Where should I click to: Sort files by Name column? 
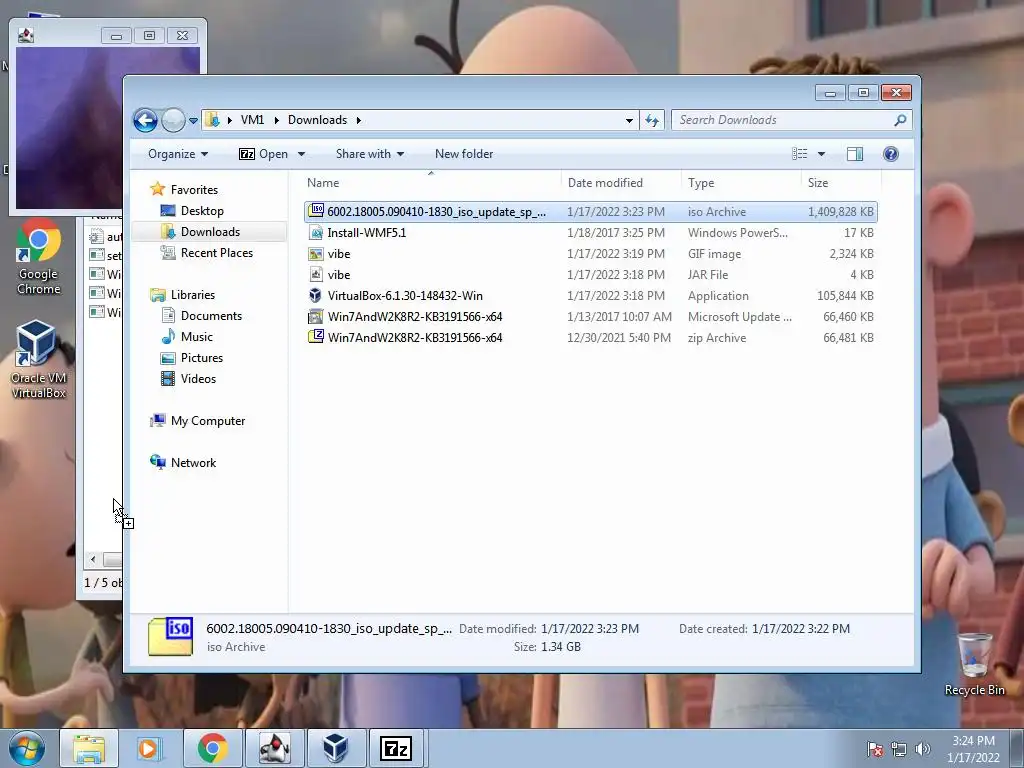[x=431, y=183]
